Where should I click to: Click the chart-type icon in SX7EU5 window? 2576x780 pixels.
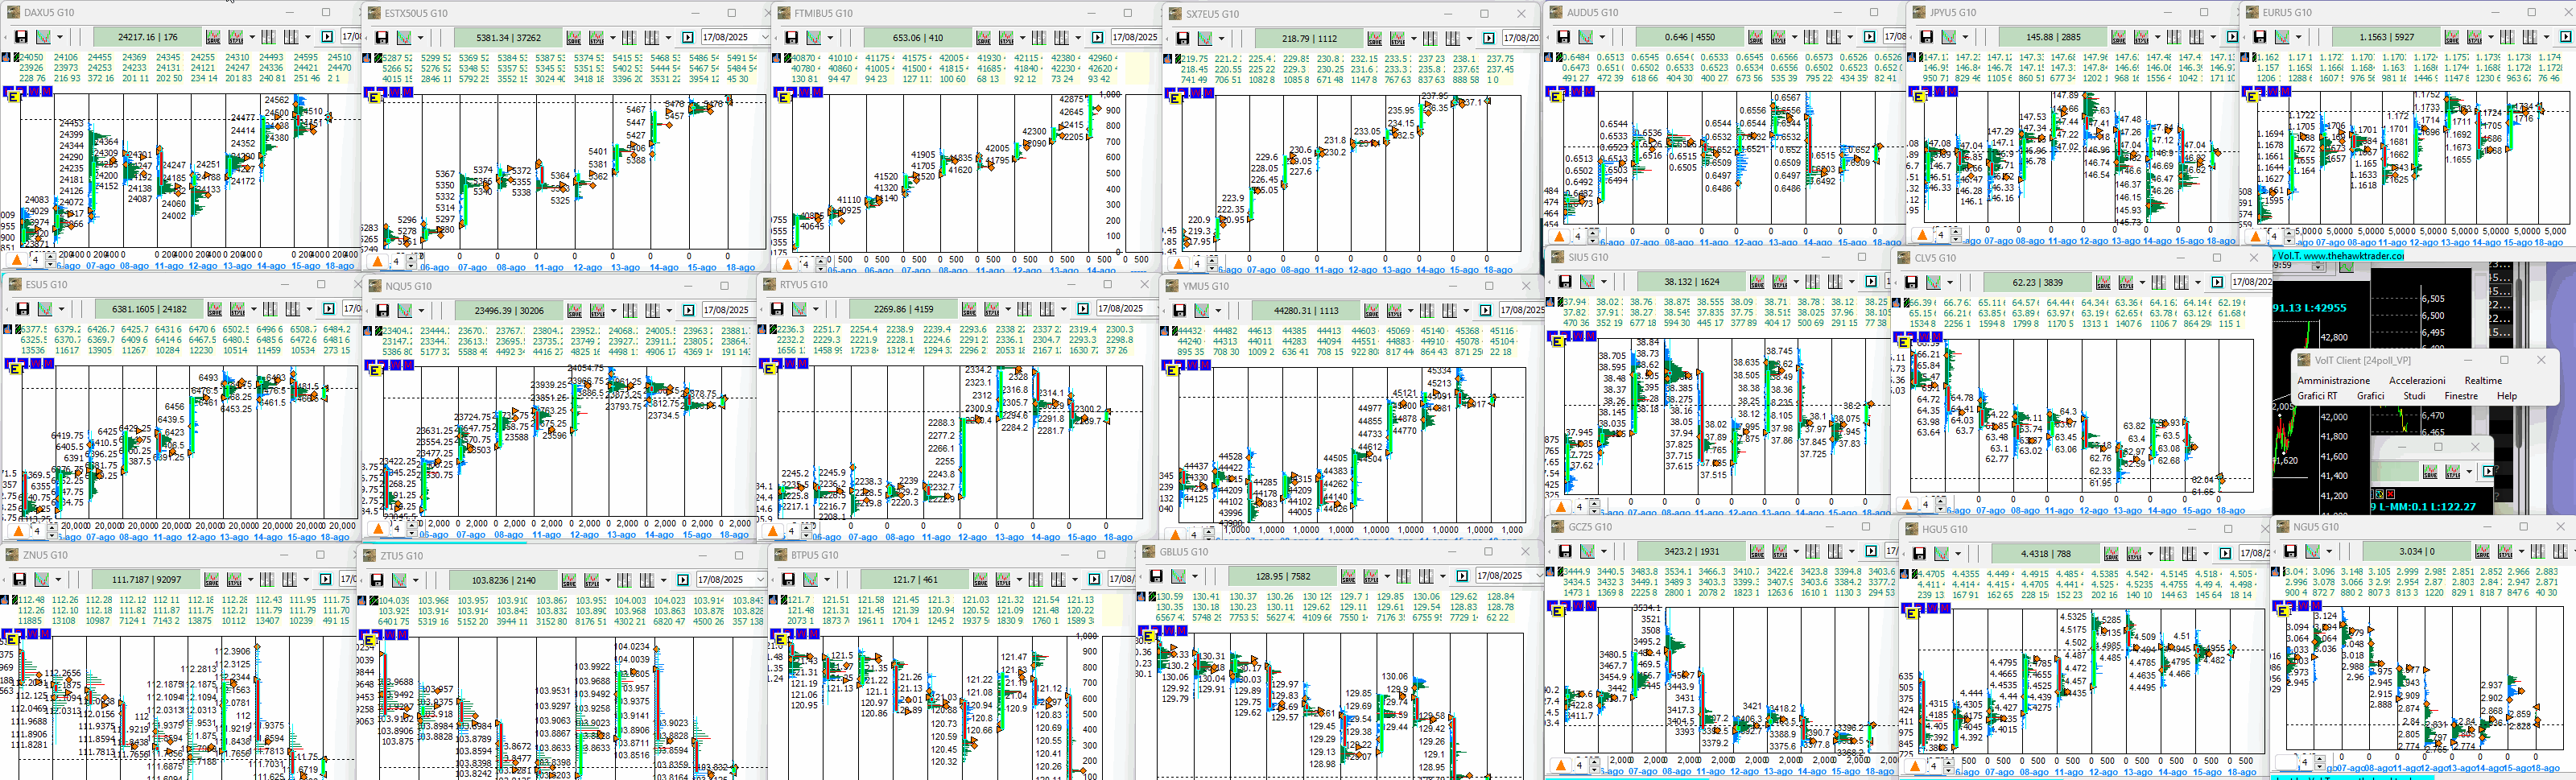(1204, 38)
